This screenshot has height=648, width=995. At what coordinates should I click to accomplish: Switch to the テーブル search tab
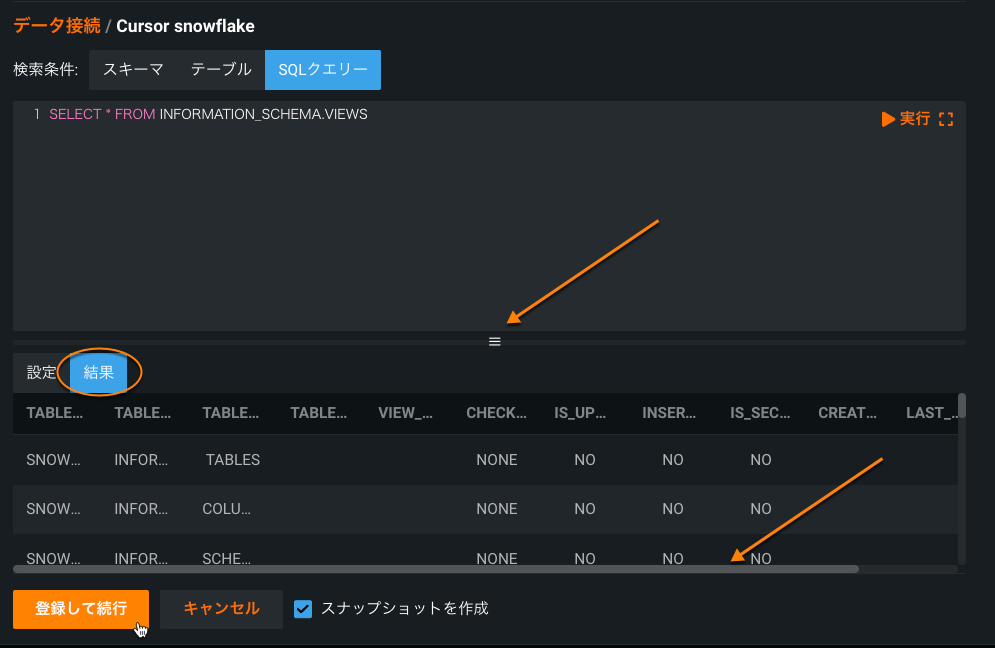[221, 70]
